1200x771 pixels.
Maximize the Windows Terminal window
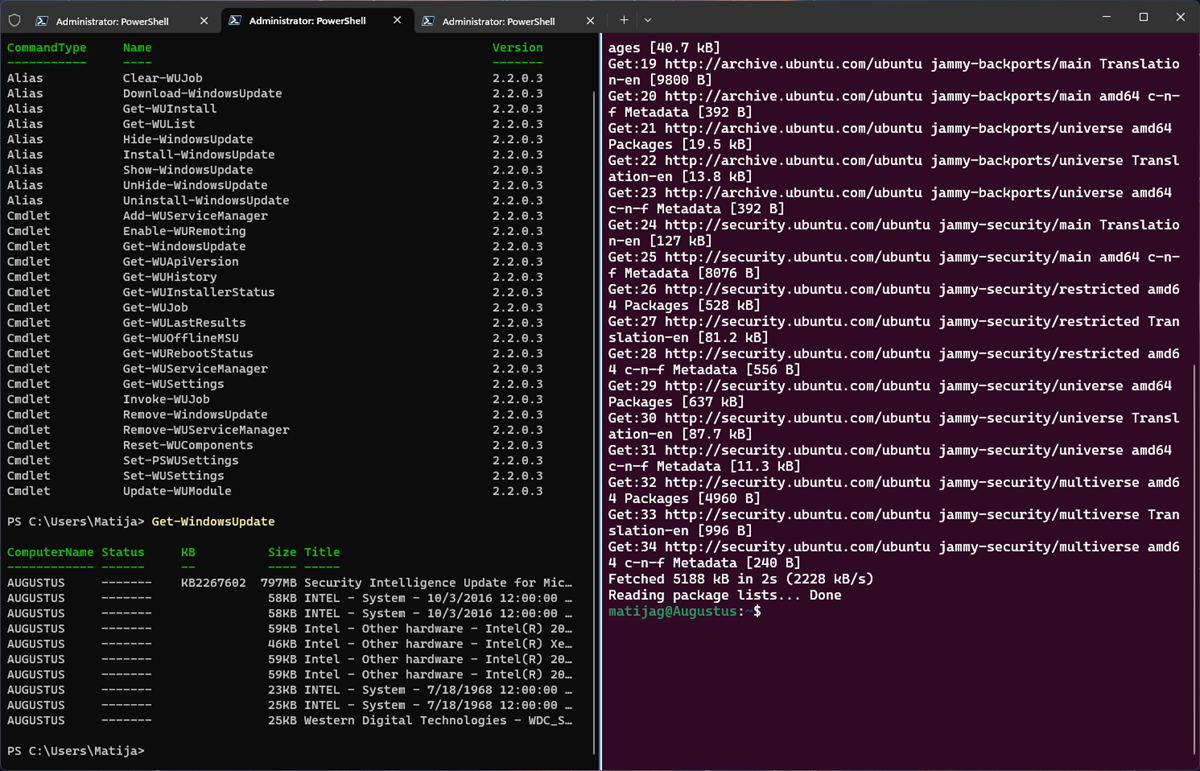coord(1143,17)
